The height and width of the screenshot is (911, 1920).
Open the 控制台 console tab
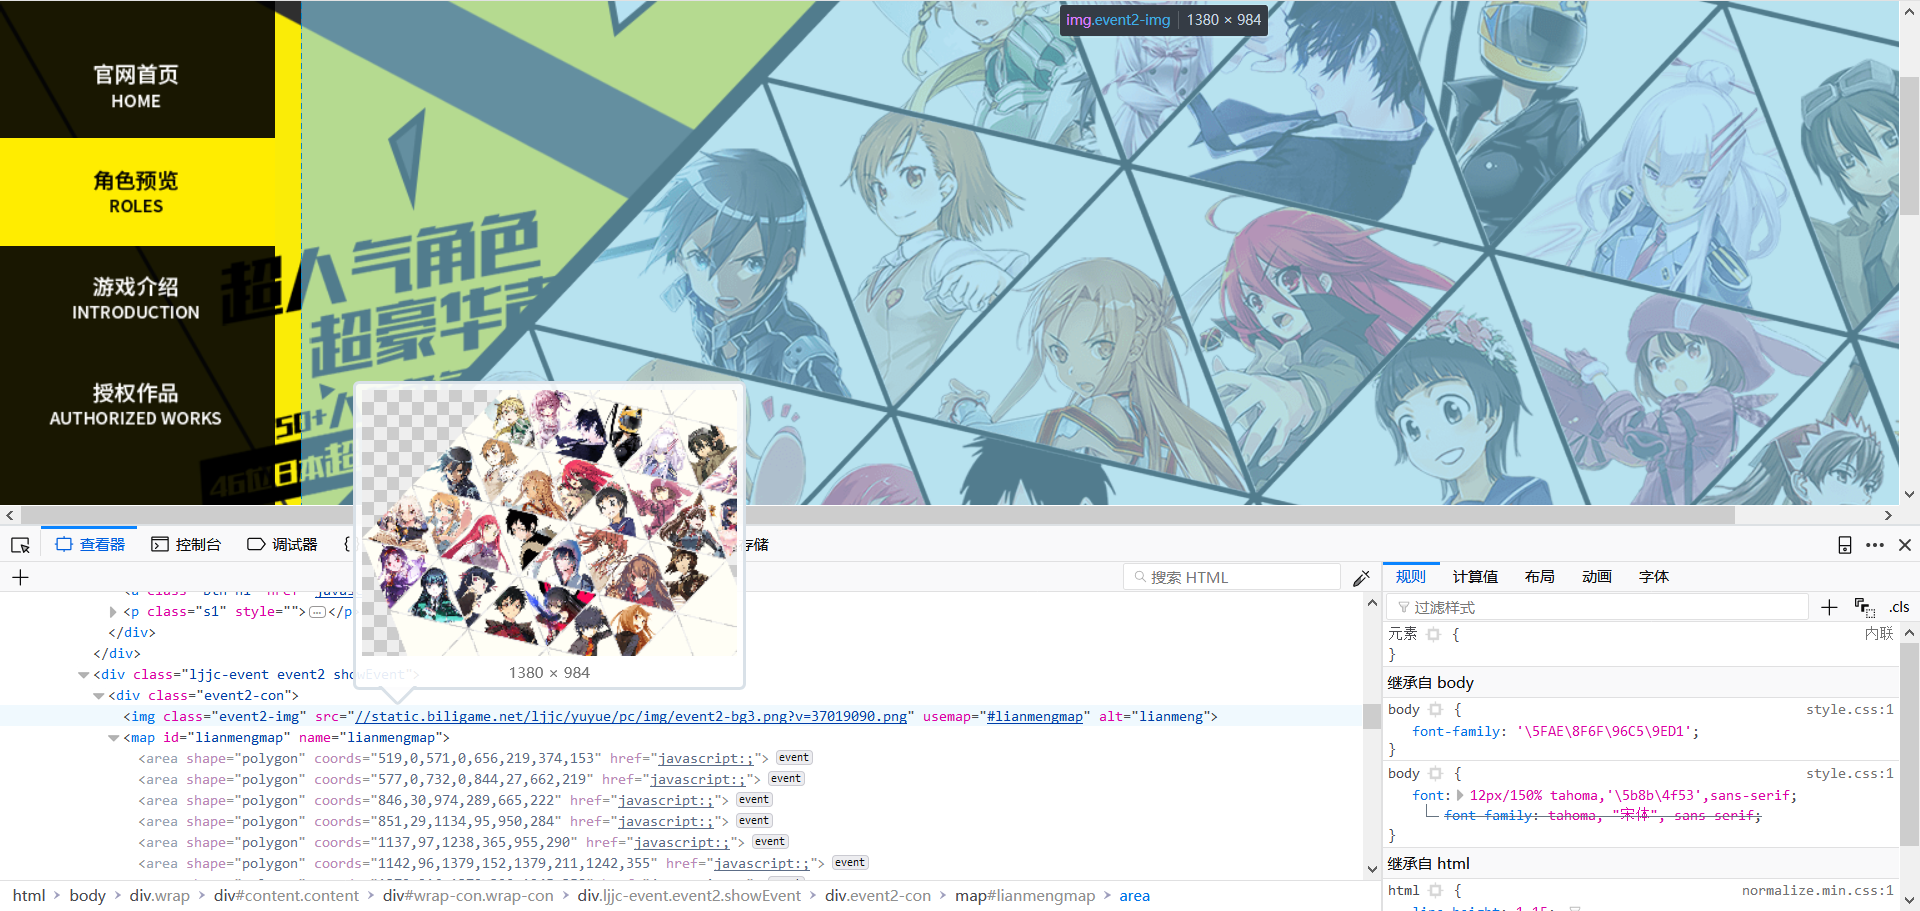coord(186,545)
